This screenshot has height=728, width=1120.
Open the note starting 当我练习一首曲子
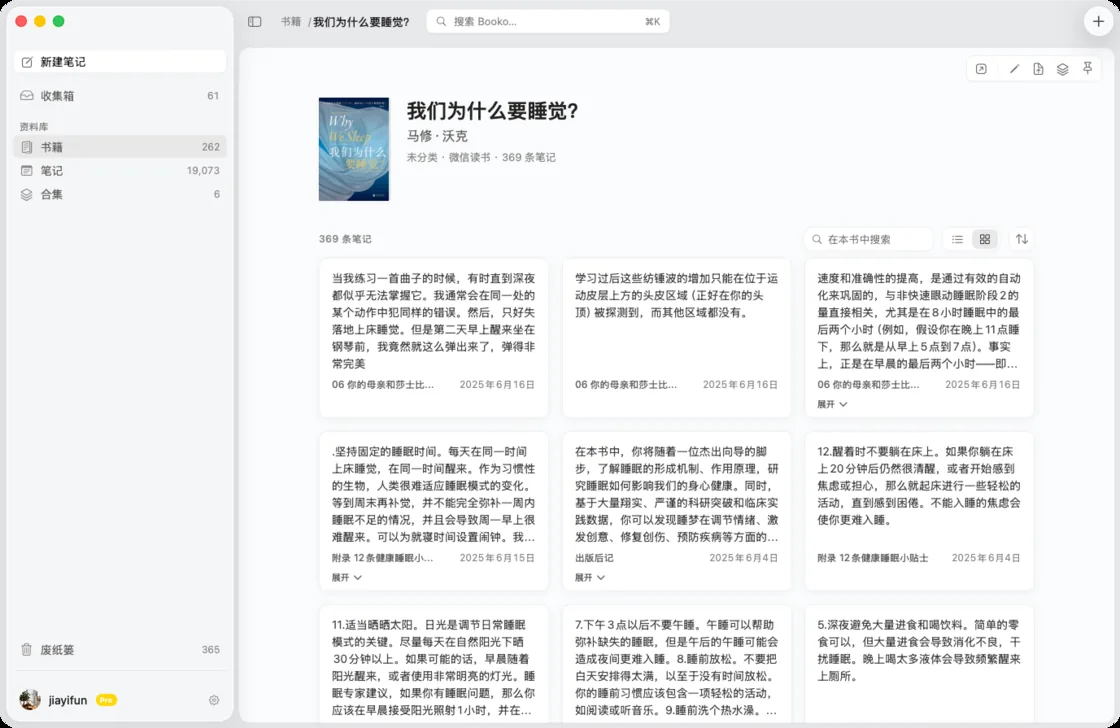(x=434, y=337)
